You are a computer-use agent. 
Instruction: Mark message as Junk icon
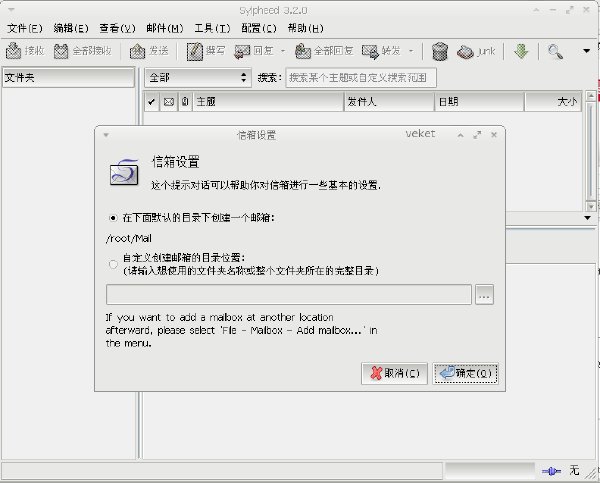click(x=465, y=52)
